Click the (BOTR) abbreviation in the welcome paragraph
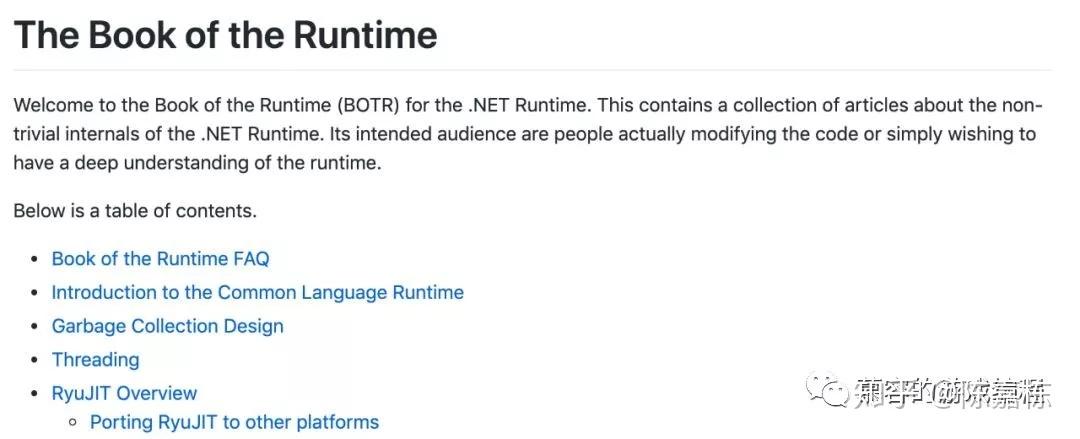This screenshot has width=1080, height=439. [368, 106]
